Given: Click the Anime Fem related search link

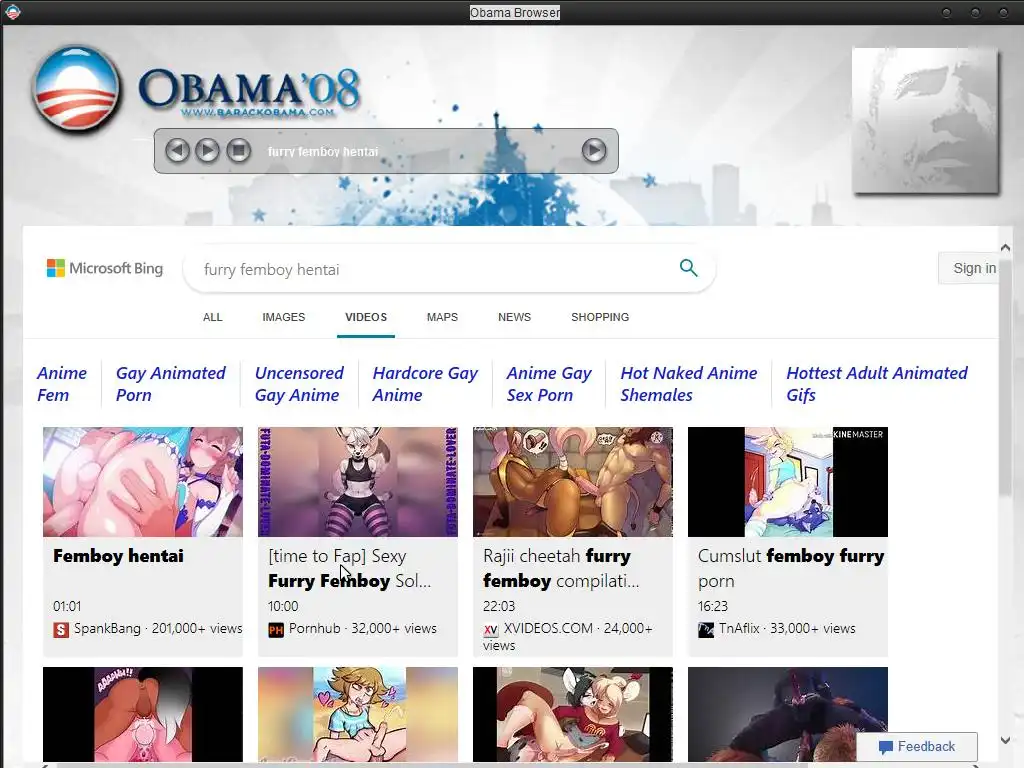Looking at the screenshot, I should tap(62, 384).
